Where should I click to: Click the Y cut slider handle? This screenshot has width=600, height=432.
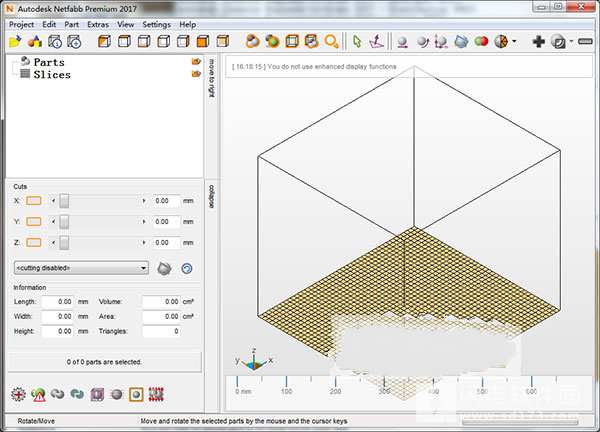click(x=64, y=222)
